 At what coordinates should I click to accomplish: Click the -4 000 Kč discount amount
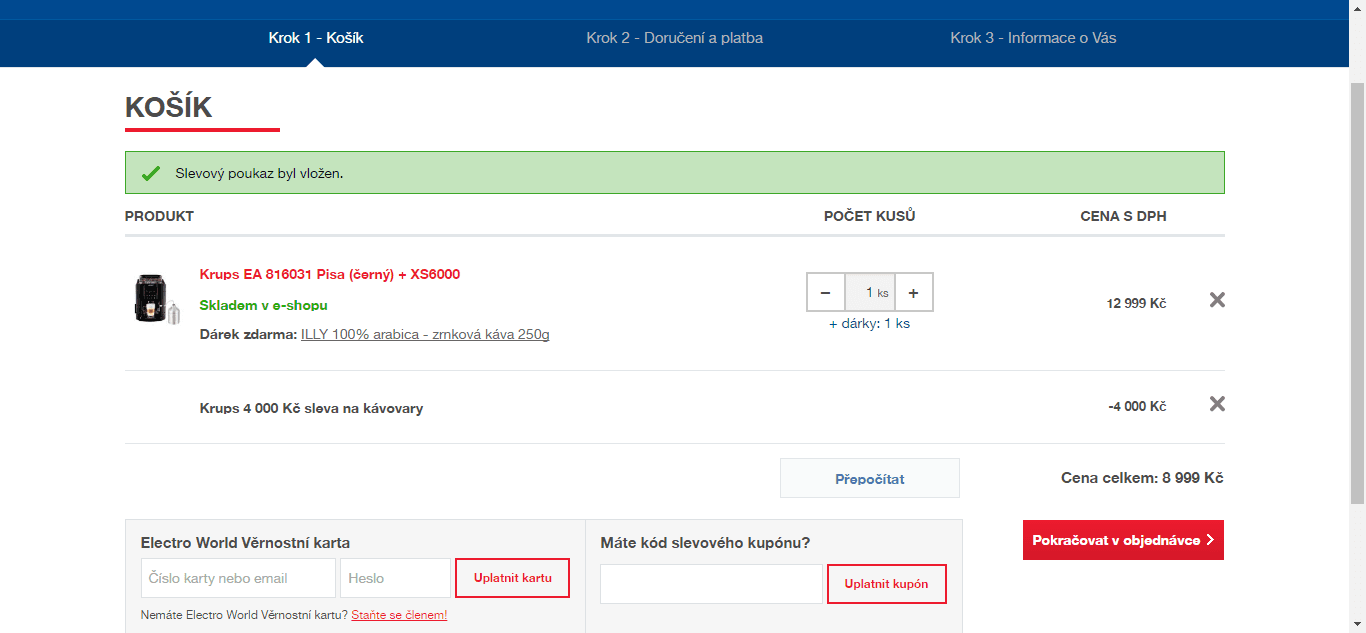tap(1137, 406)
